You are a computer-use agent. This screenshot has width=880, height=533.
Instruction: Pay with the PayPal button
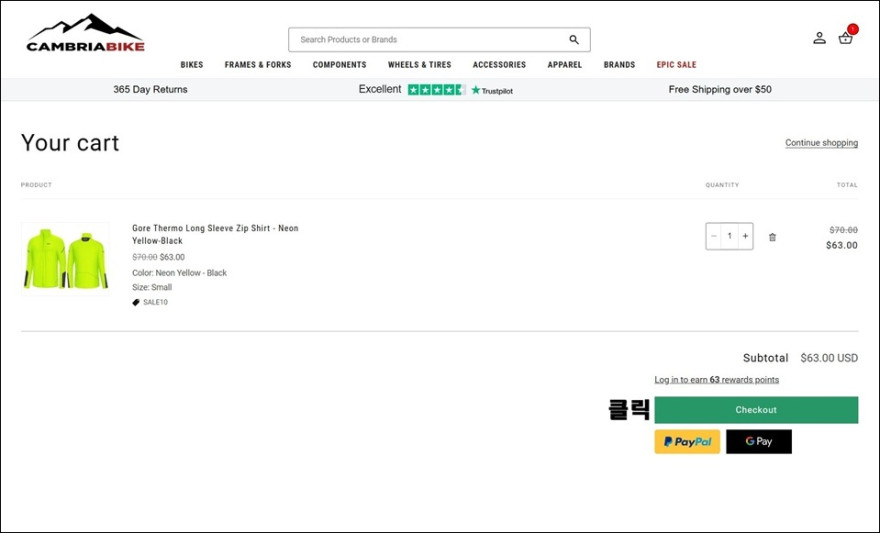click(x=687, y=442)
